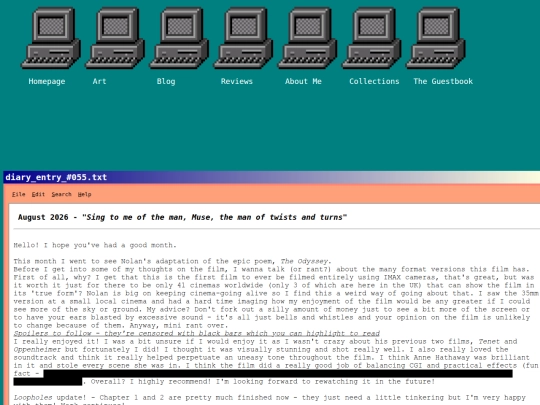Open the Homepage link
540x405 pixels.
click(47, 82)
